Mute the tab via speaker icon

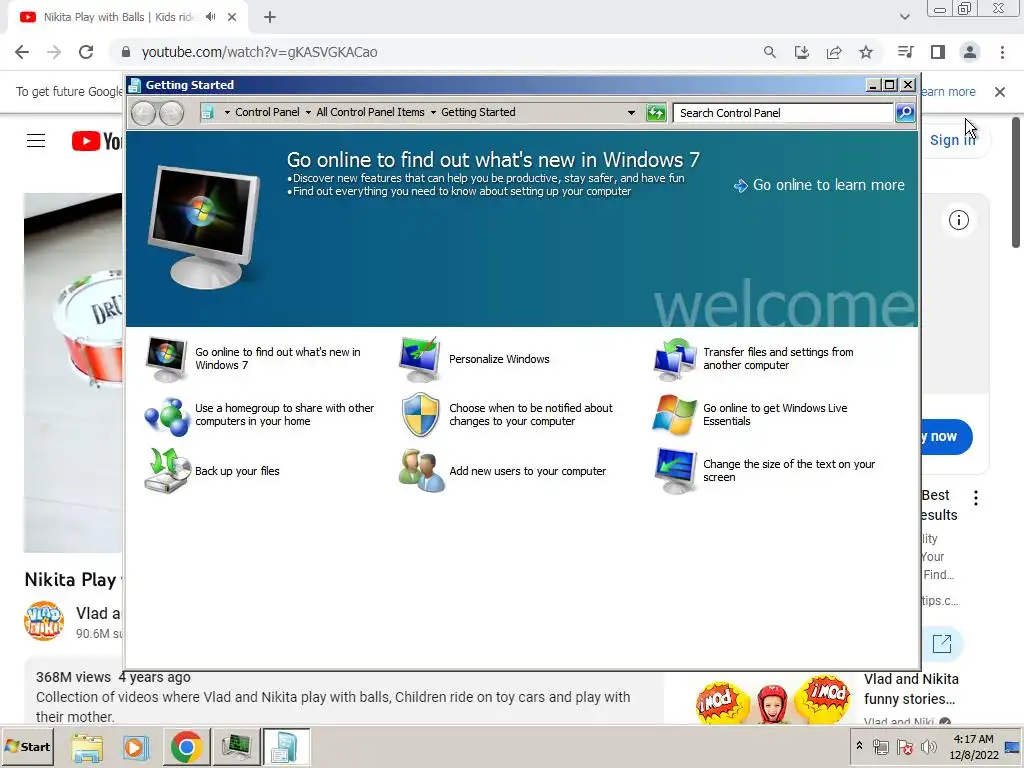pyautogui.click(x=210, y=17)
